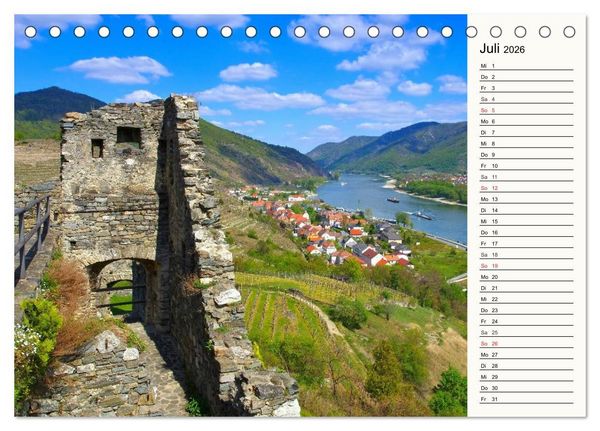The height and width of the screenshot is (431, 600).
Task: Click the castle ruin landscape photo
Action: [x=241, y=216]
